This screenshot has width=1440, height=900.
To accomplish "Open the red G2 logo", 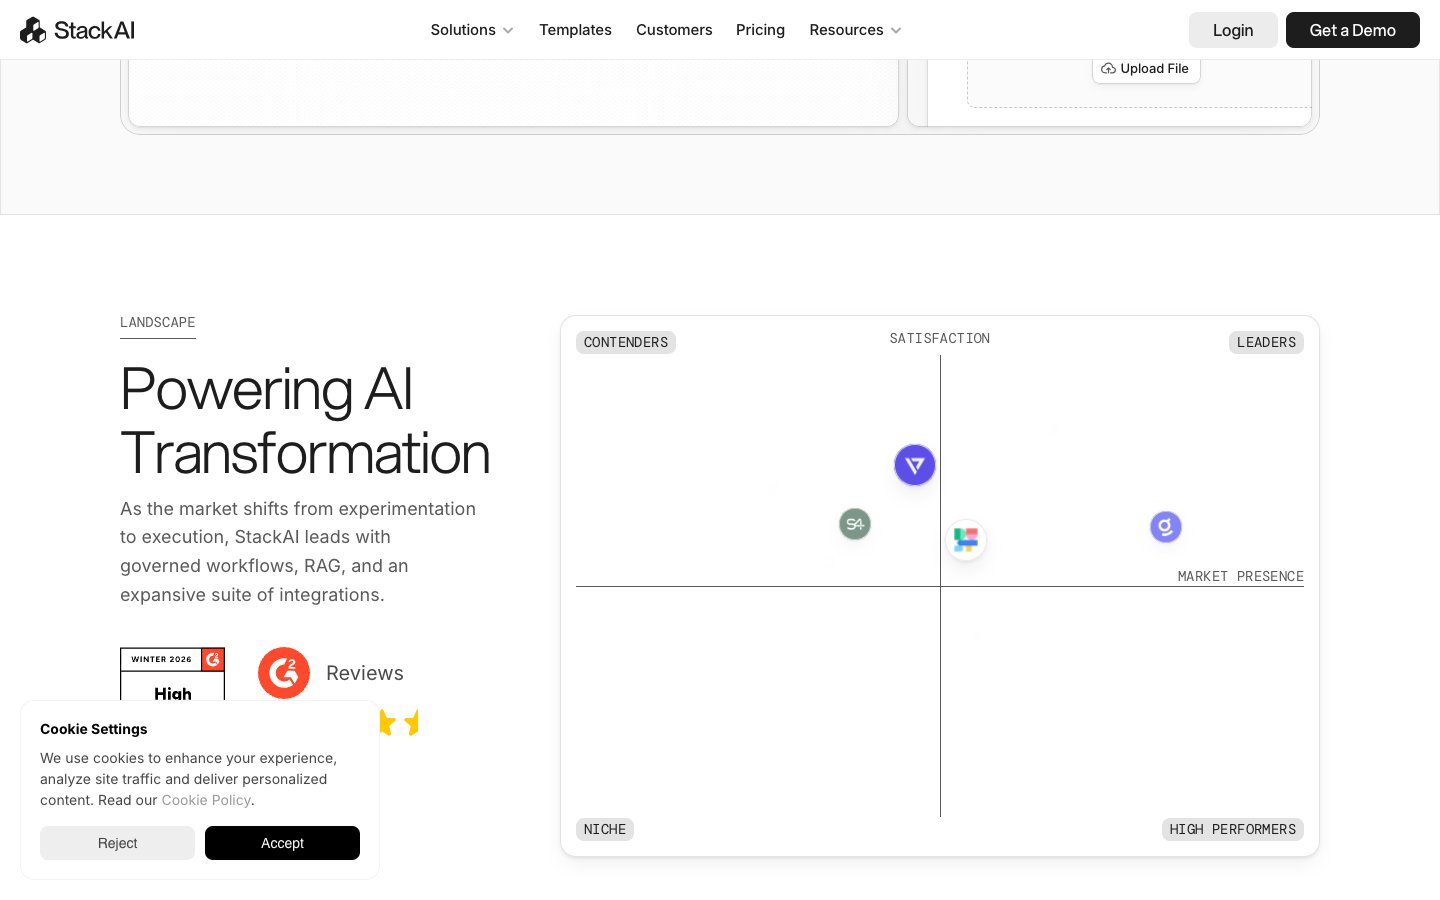I will 284,673.
